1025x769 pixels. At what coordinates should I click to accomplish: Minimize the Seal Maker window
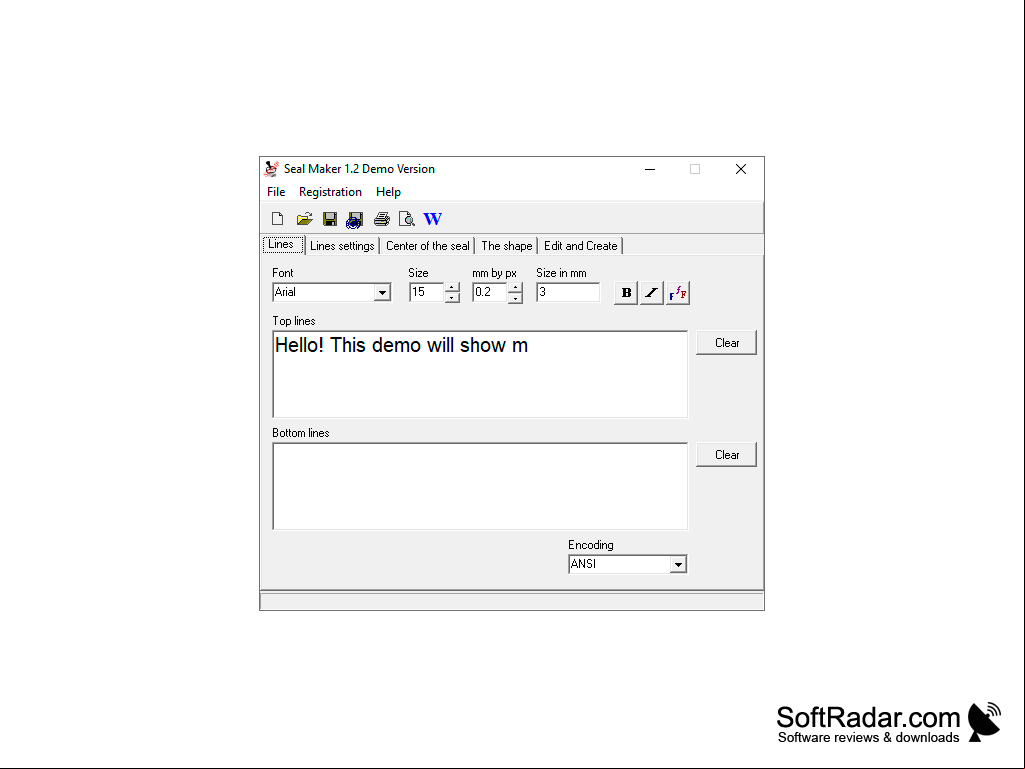tap(650, 169)
